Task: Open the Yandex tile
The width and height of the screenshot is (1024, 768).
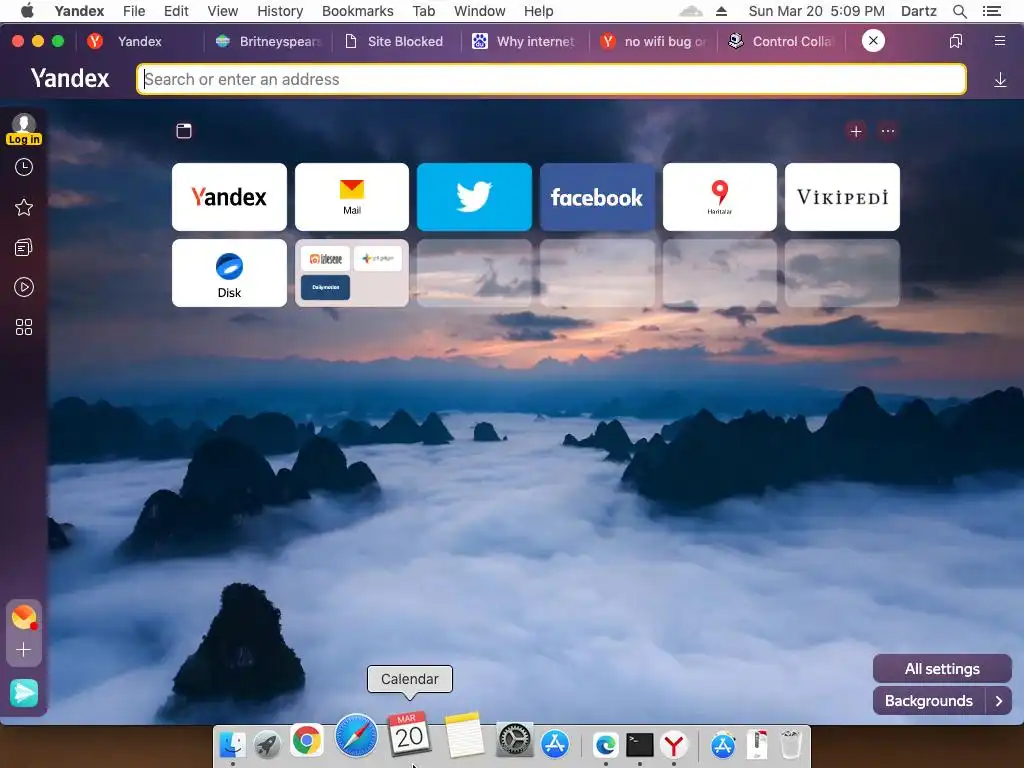Action: [x=229, y=197]
